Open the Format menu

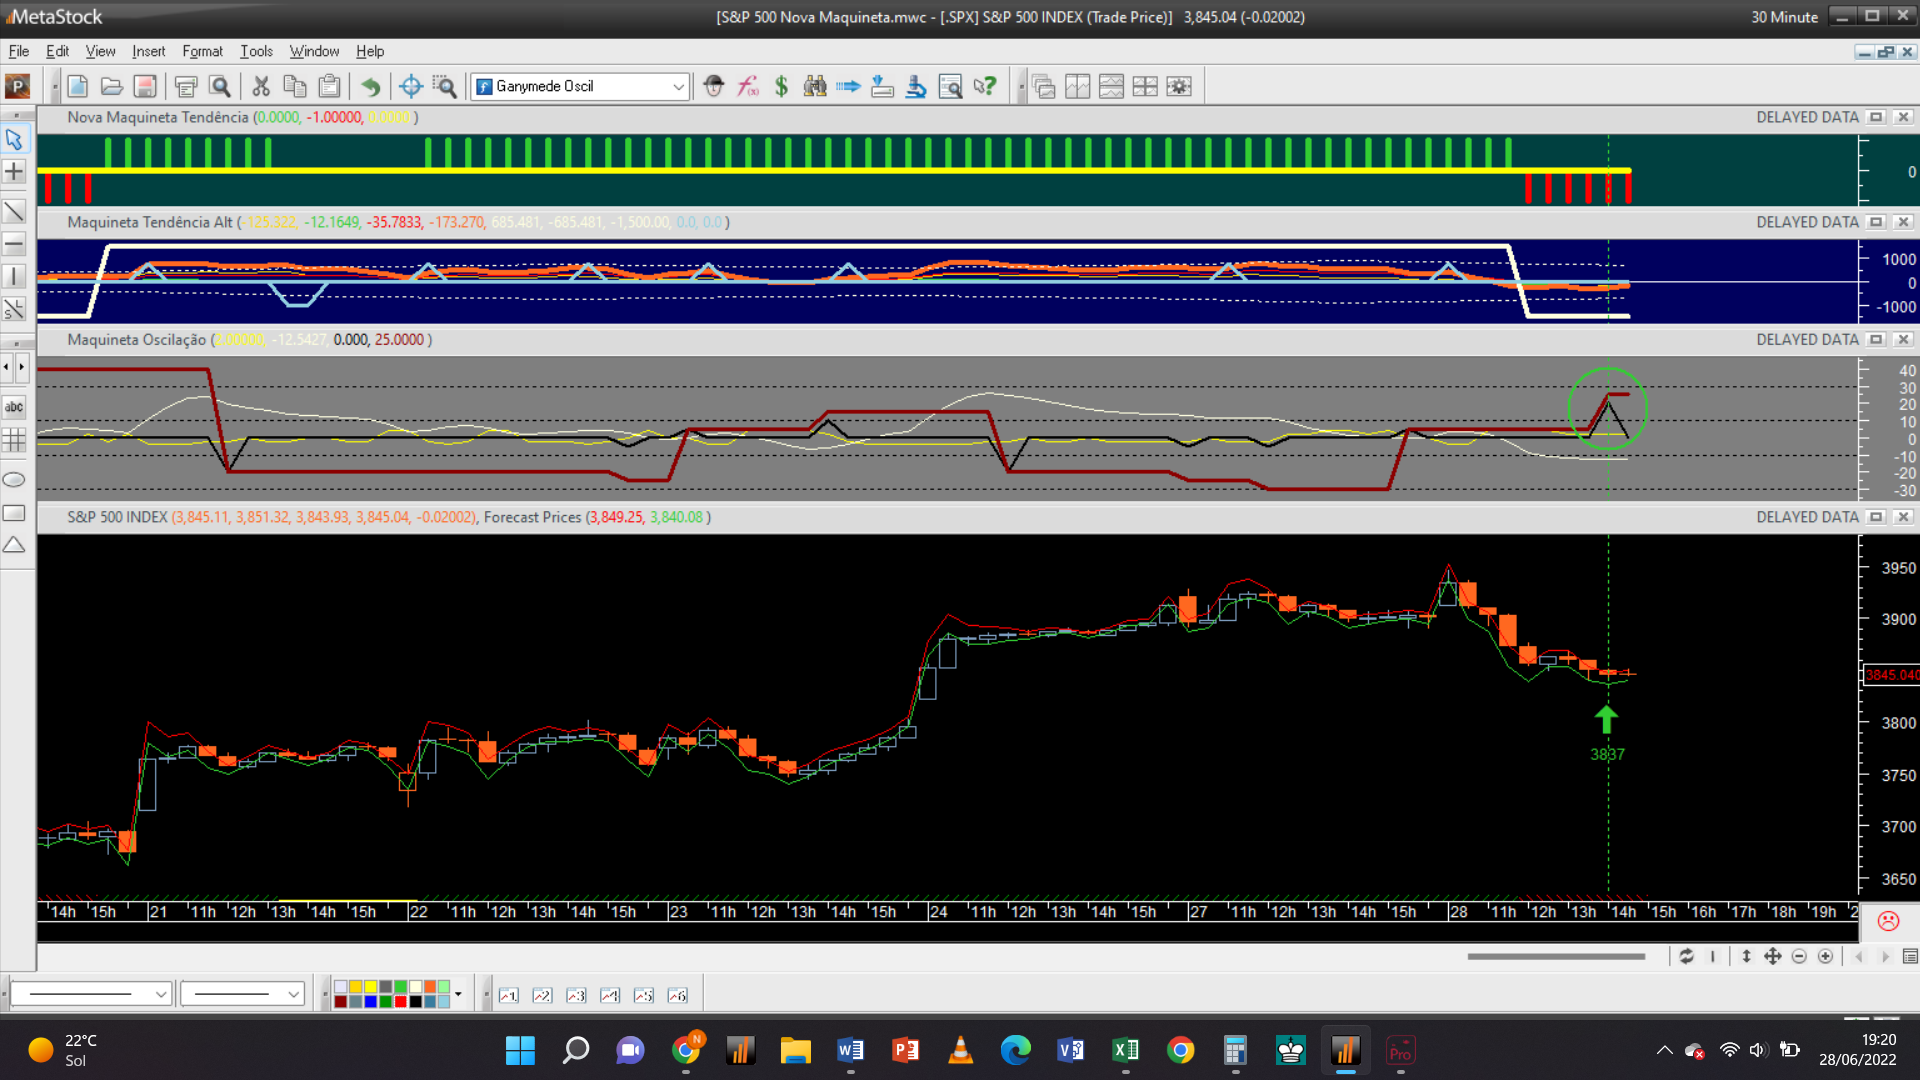[202, 51]
